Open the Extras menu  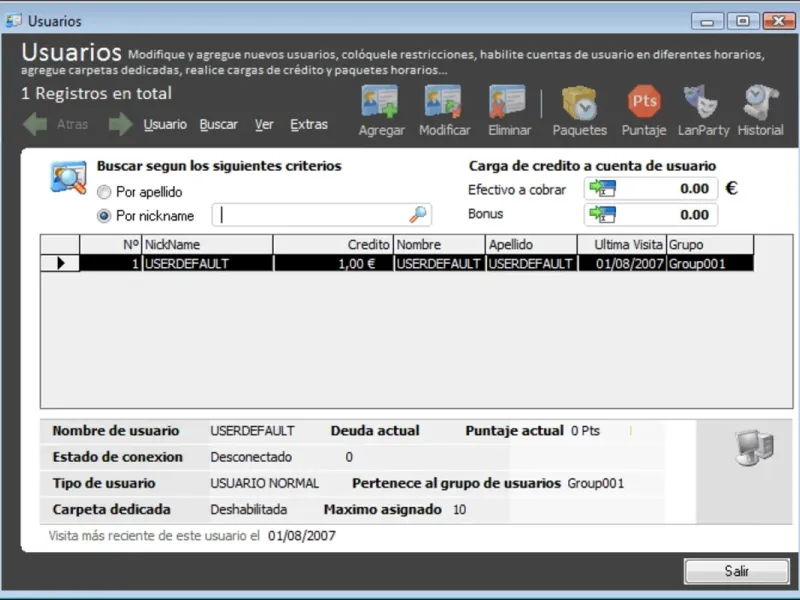[x=309, y=124]
